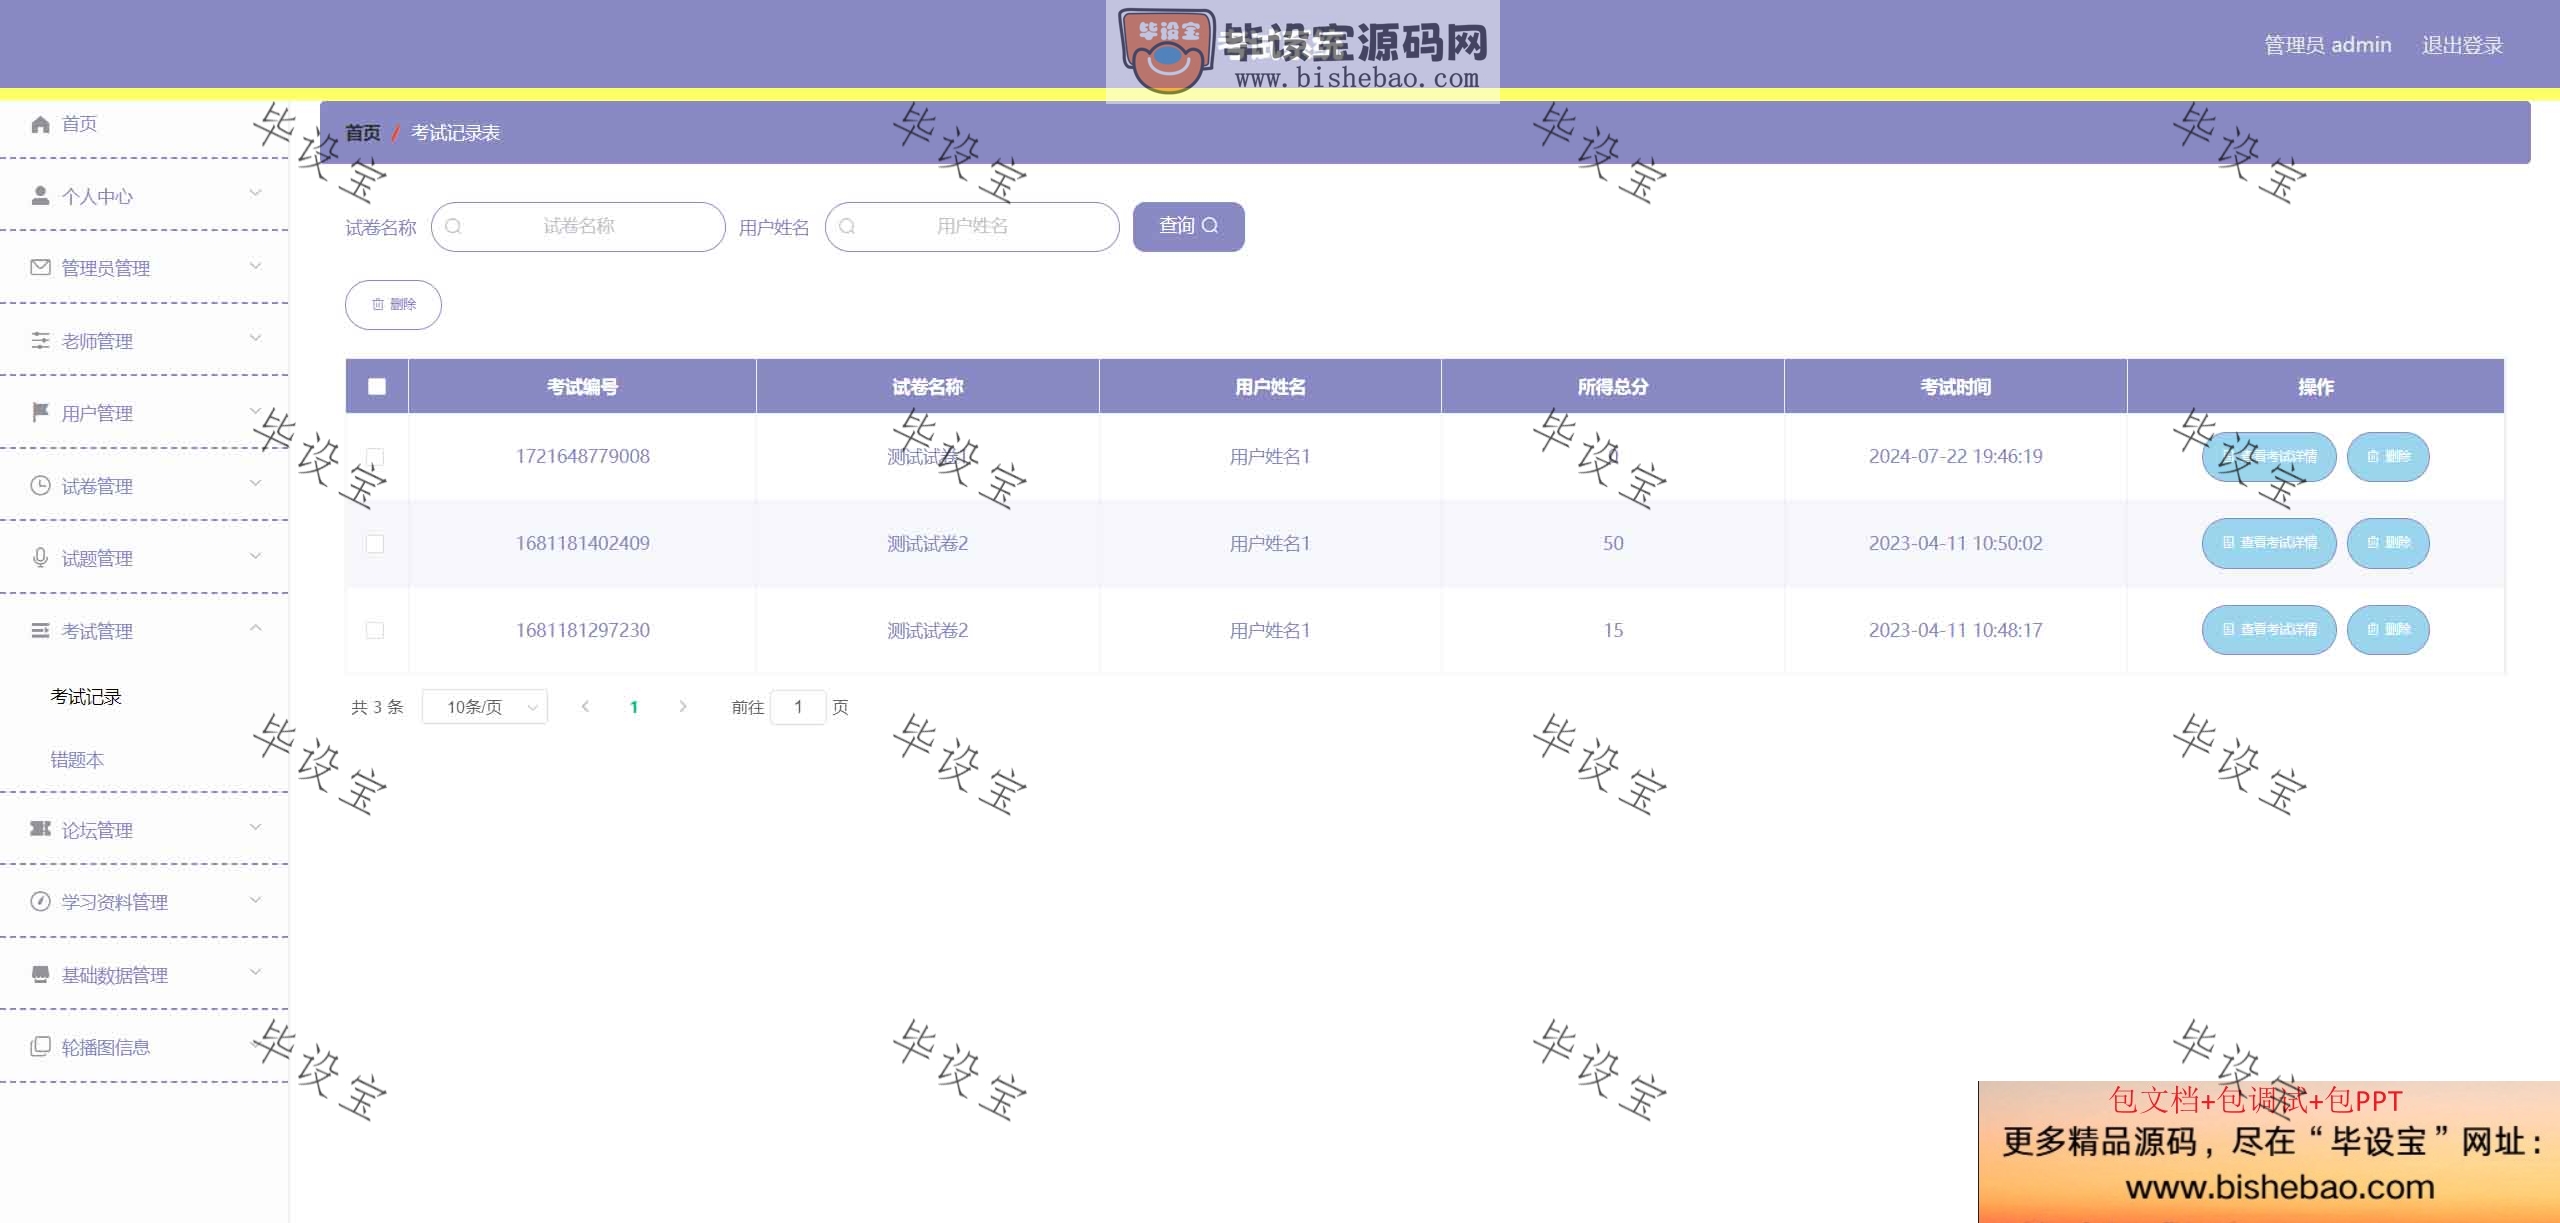Expand the 老师管理 menu chevron

(256, 339)
